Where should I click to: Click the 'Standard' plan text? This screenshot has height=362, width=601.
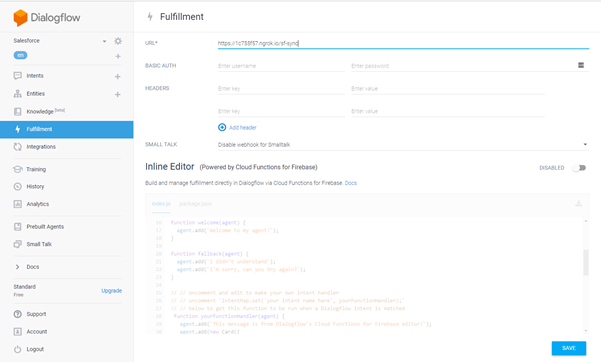click(x=25, y=287)
